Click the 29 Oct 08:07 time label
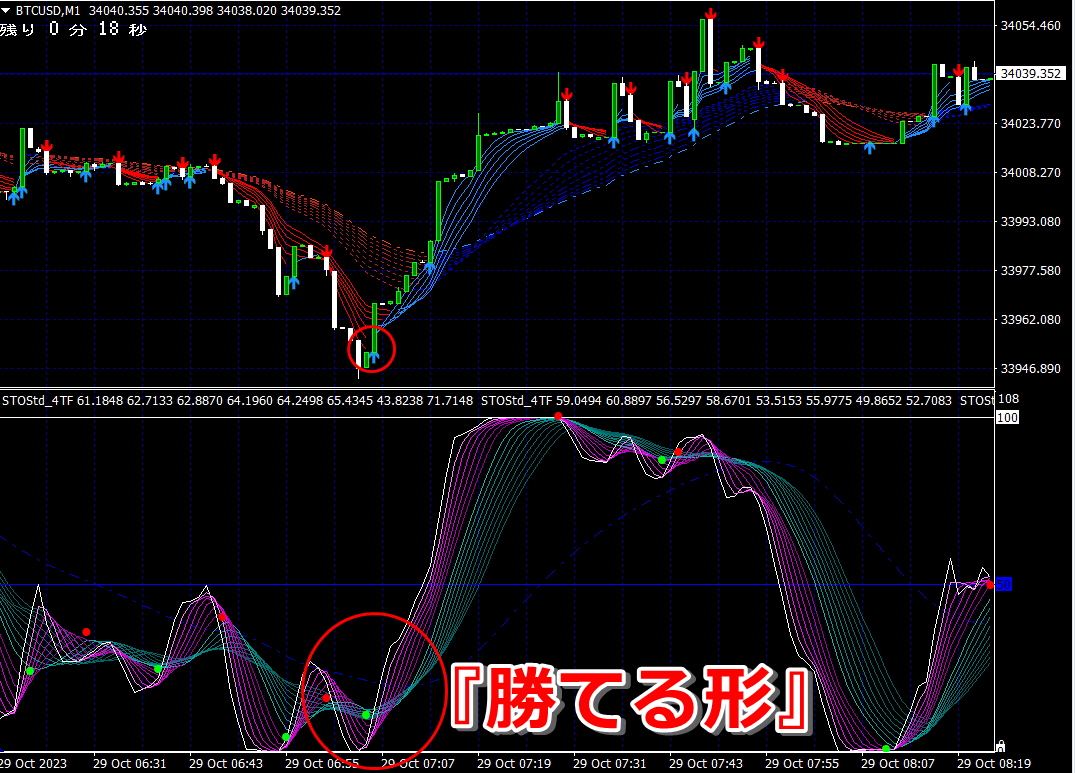This screenshot has width=1075, height=773. (897, 763)
